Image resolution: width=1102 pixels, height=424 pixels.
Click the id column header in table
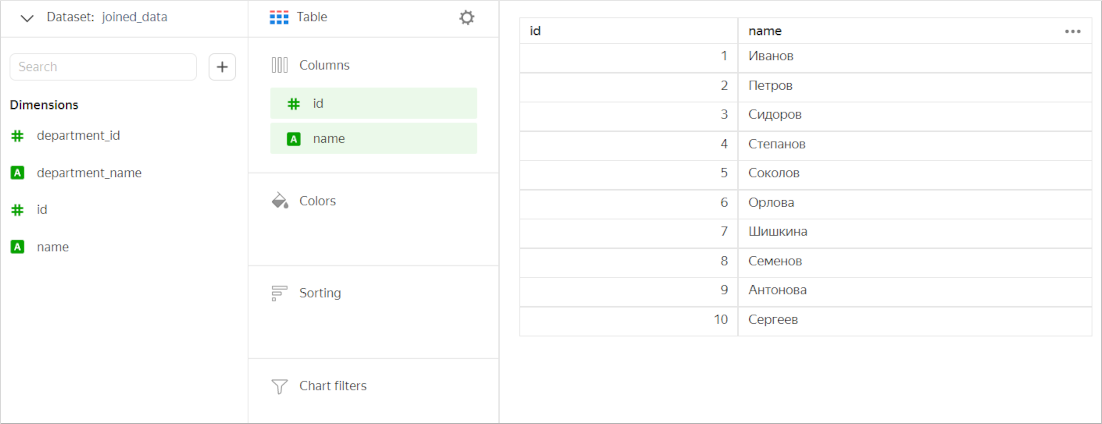click(628, 31)
